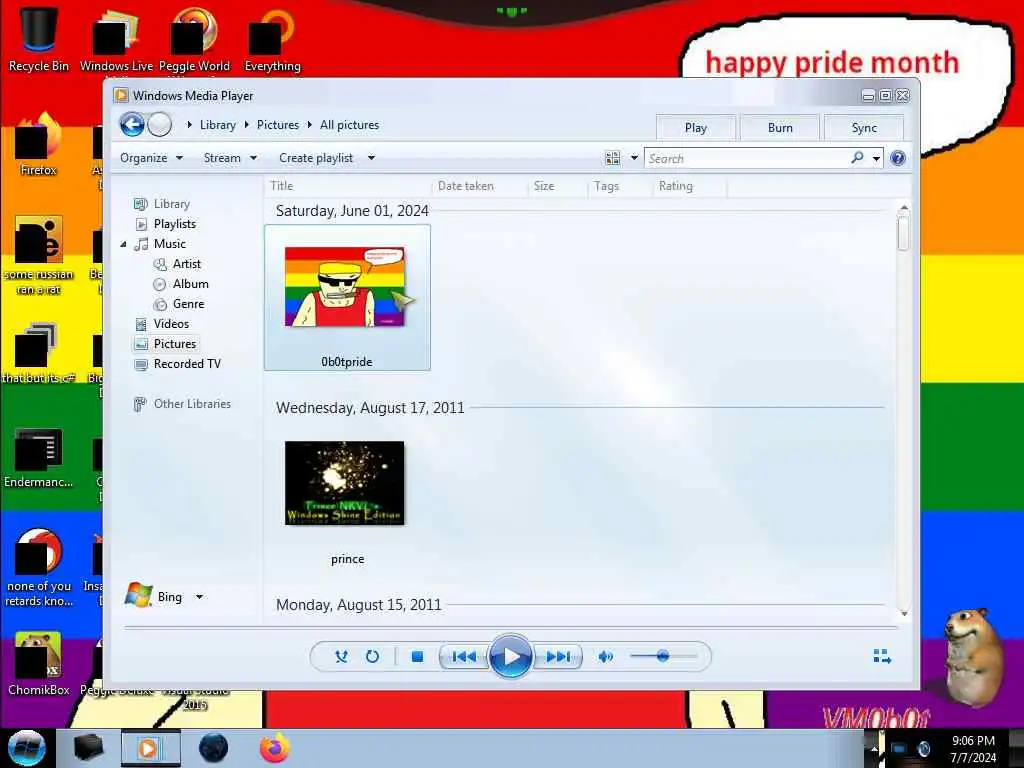Select Album under Music
This screenshot has height=768, width=1024.
pos(191,284)
